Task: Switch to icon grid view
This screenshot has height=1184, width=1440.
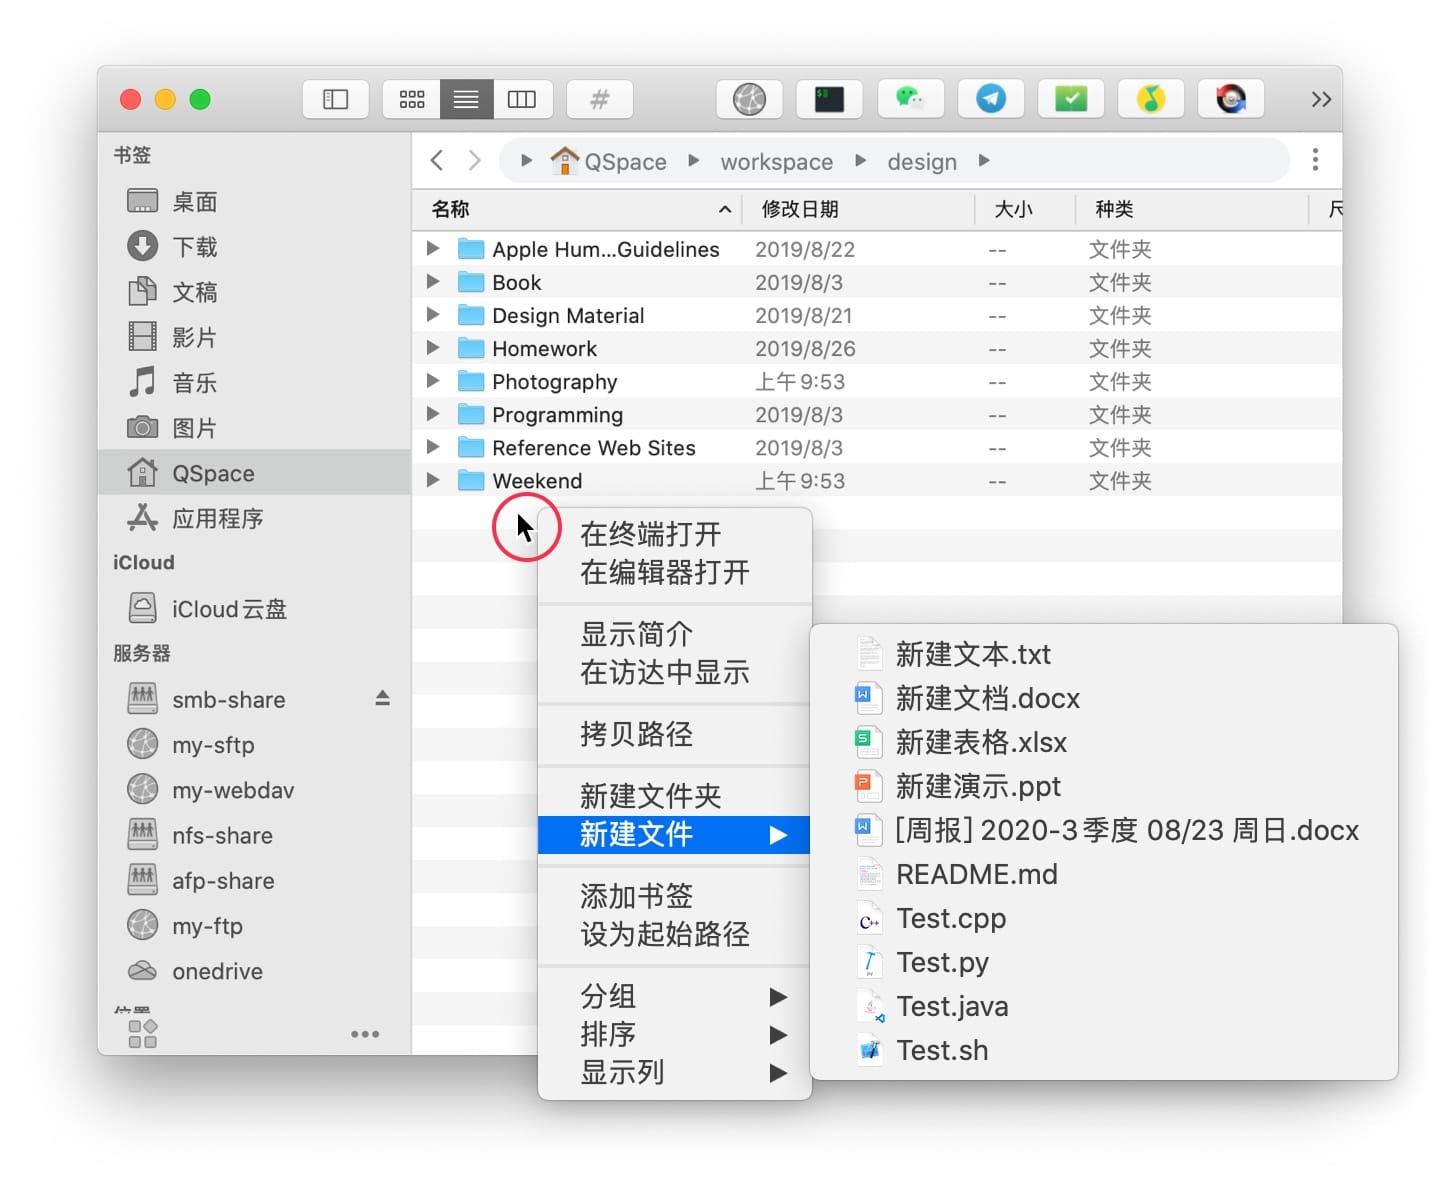Action: [x=412, y=99]
